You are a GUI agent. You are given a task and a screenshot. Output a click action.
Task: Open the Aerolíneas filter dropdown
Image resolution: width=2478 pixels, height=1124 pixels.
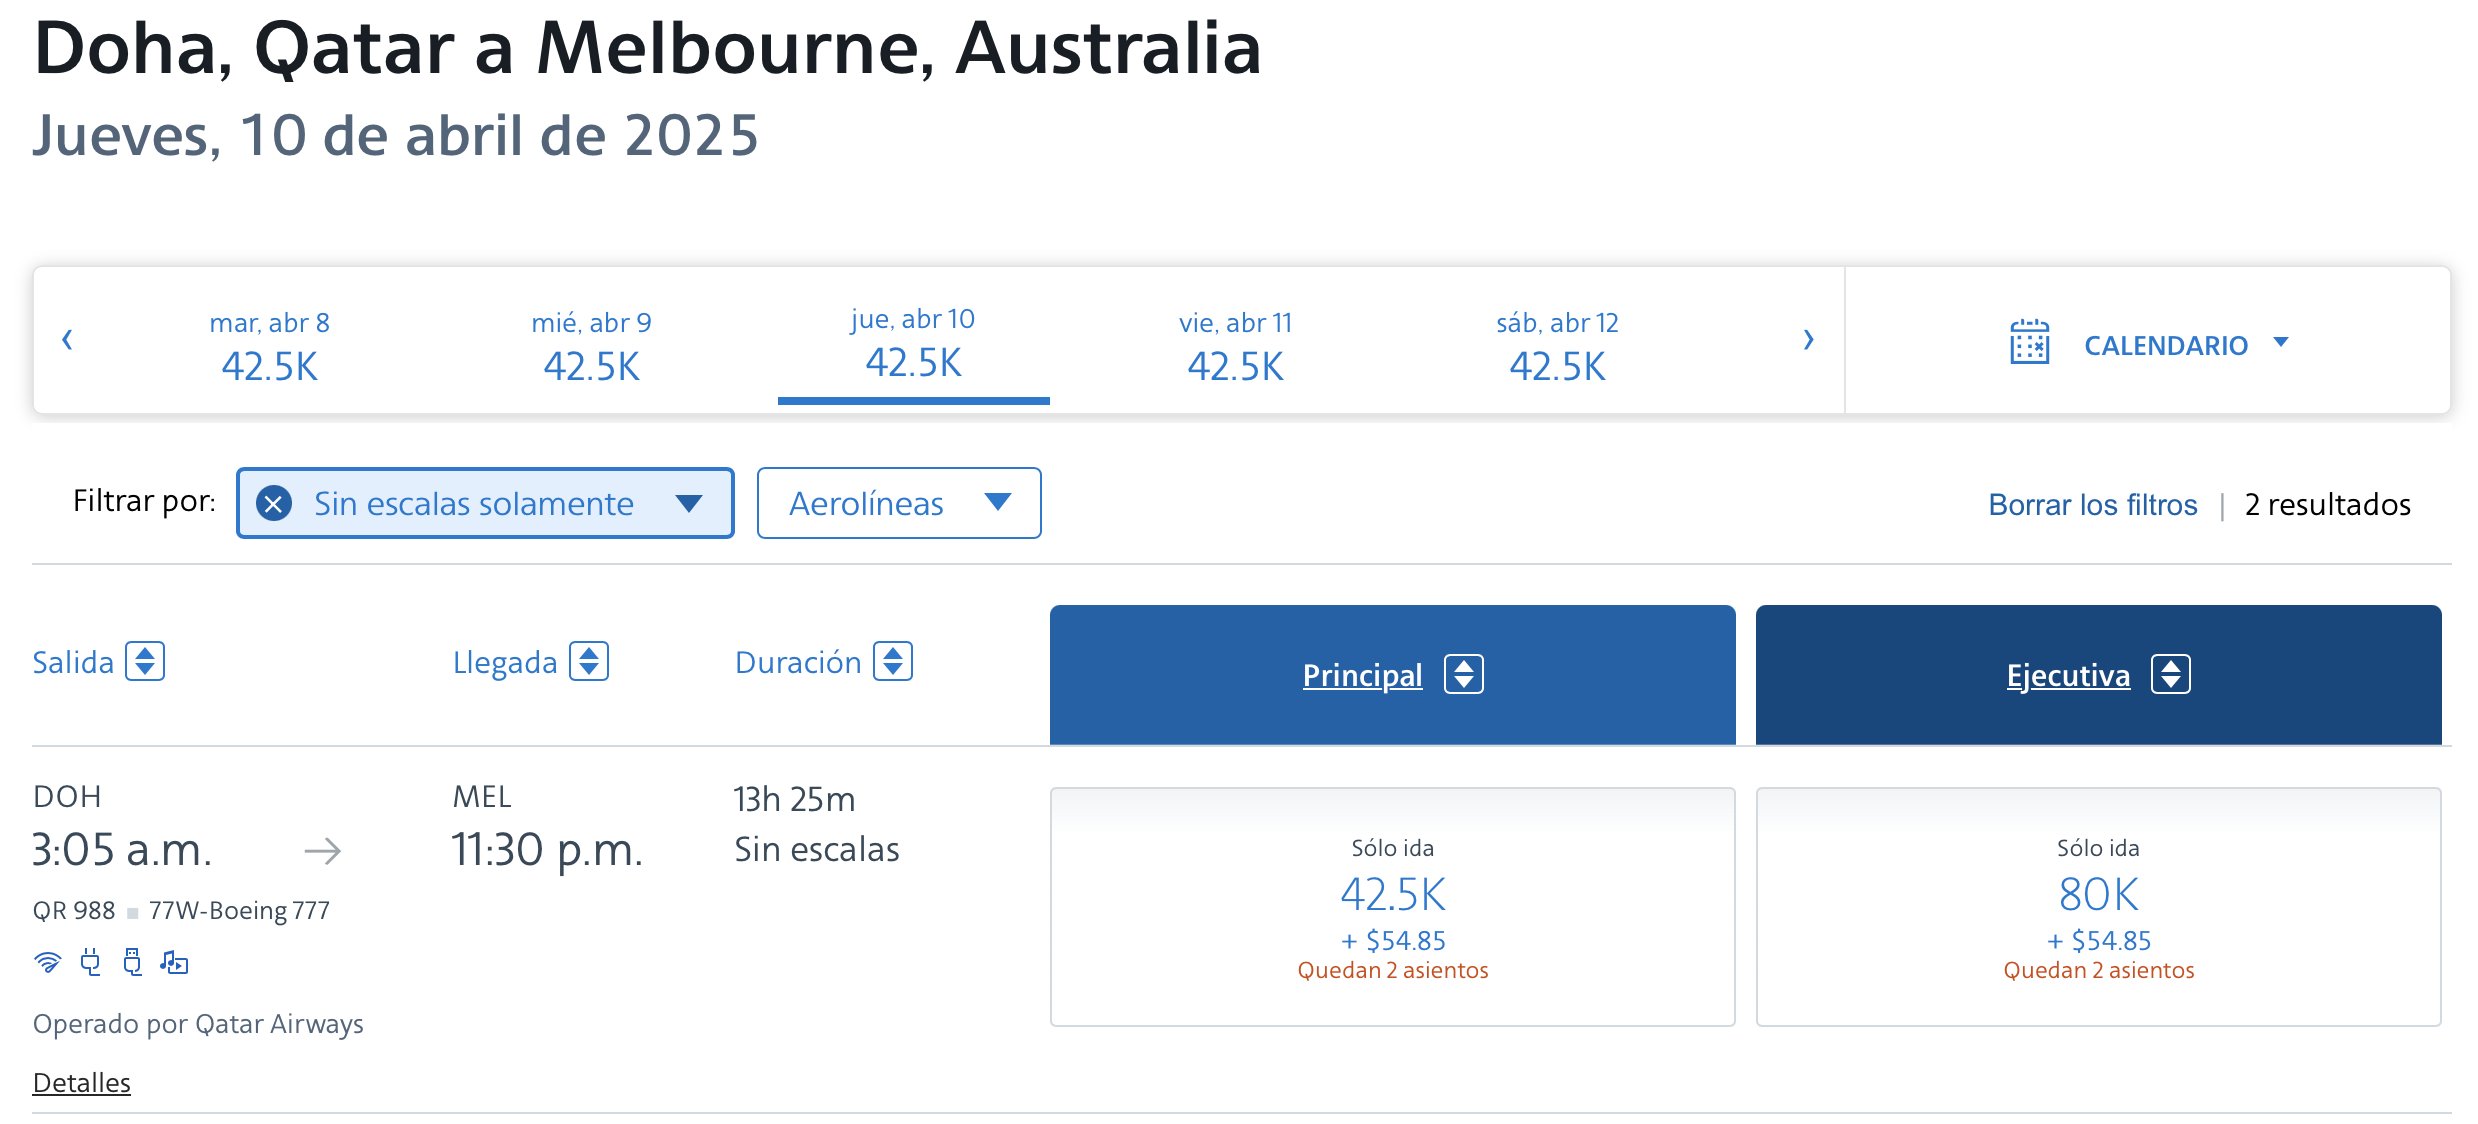tap(899, 503)
